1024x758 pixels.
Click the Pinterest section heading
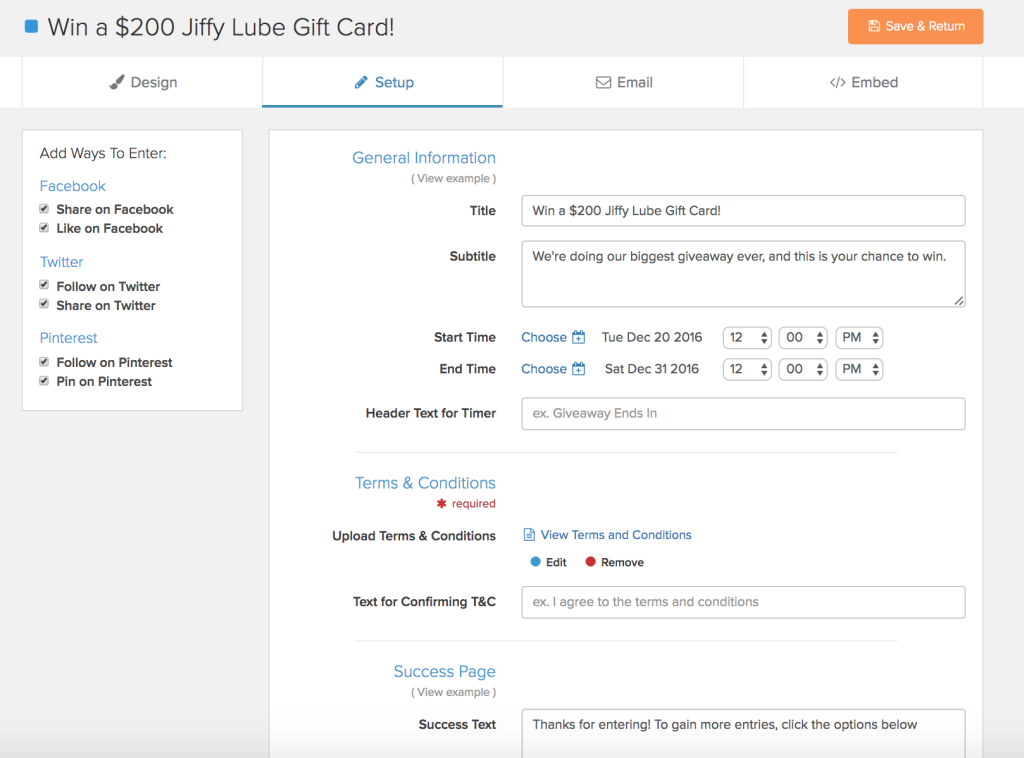coord(69,338)
